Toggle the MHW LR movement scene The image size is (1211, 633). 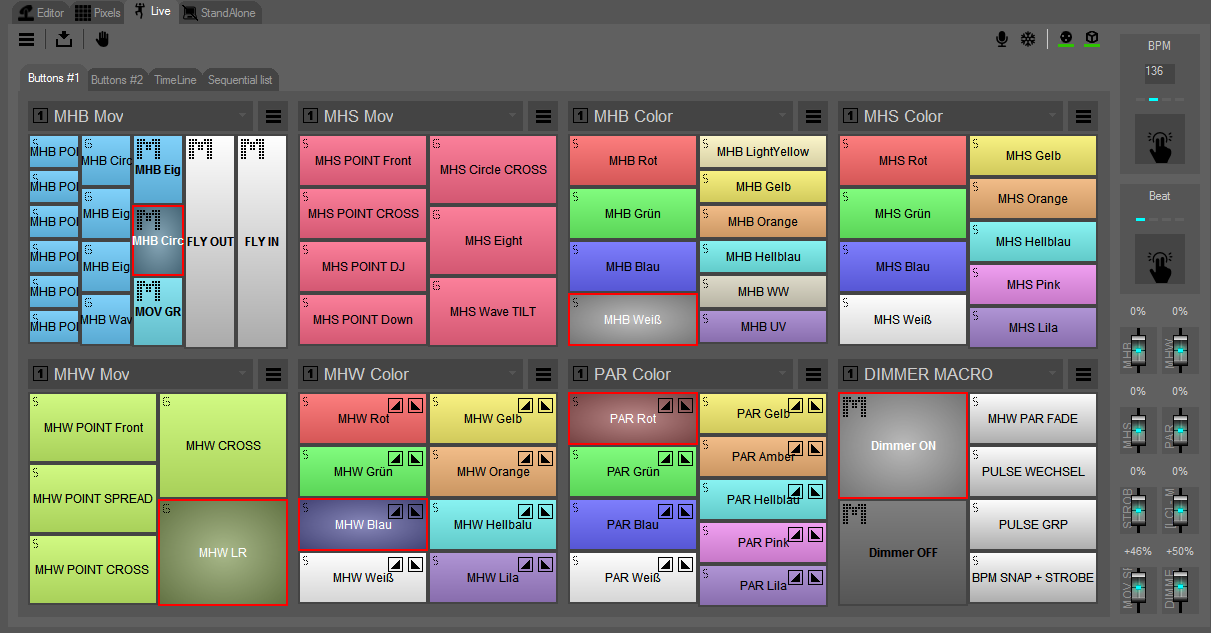click(223, 552)
